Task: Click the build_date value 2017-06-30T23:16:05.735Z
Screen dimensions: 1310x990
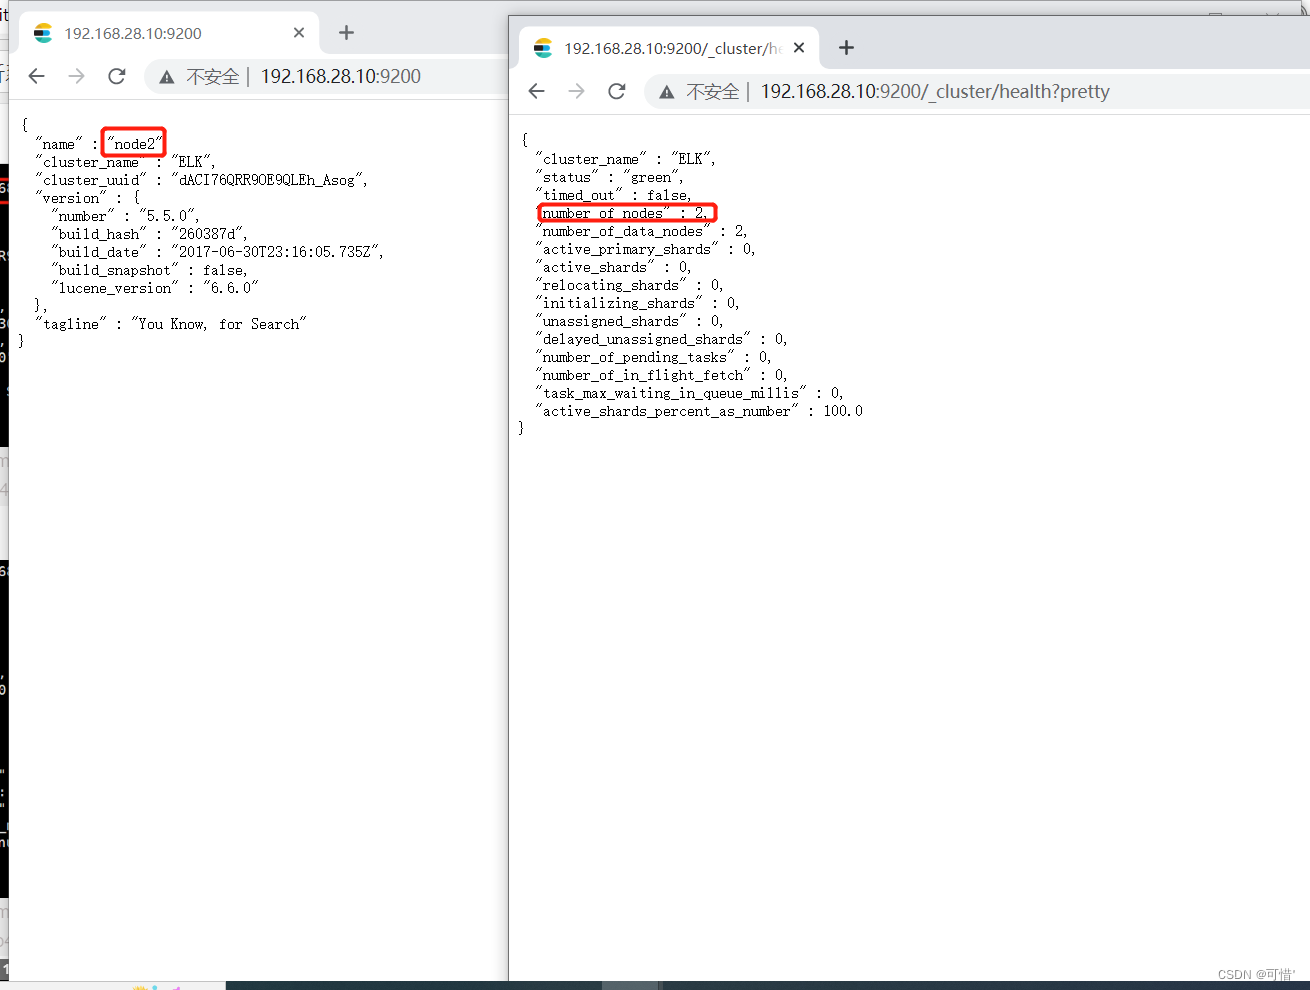Action: click(277, 252)
